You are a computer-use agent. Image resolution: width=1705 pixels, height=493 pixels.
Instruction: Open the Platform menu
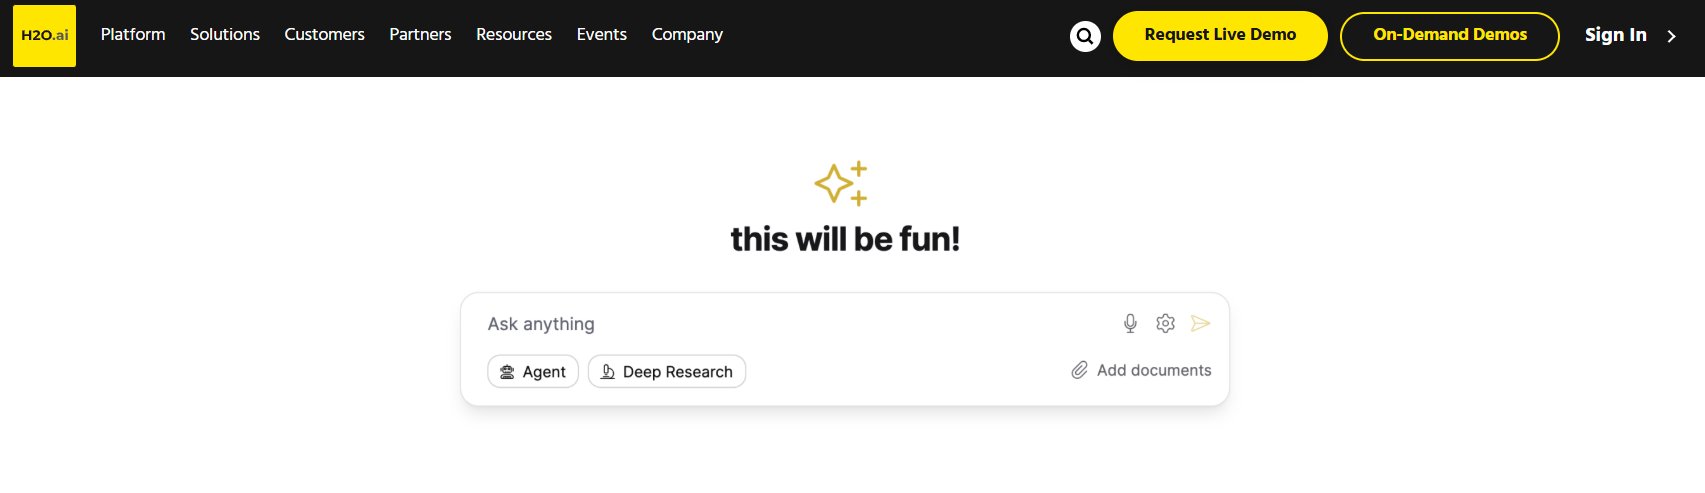click(x=133, y=34)
